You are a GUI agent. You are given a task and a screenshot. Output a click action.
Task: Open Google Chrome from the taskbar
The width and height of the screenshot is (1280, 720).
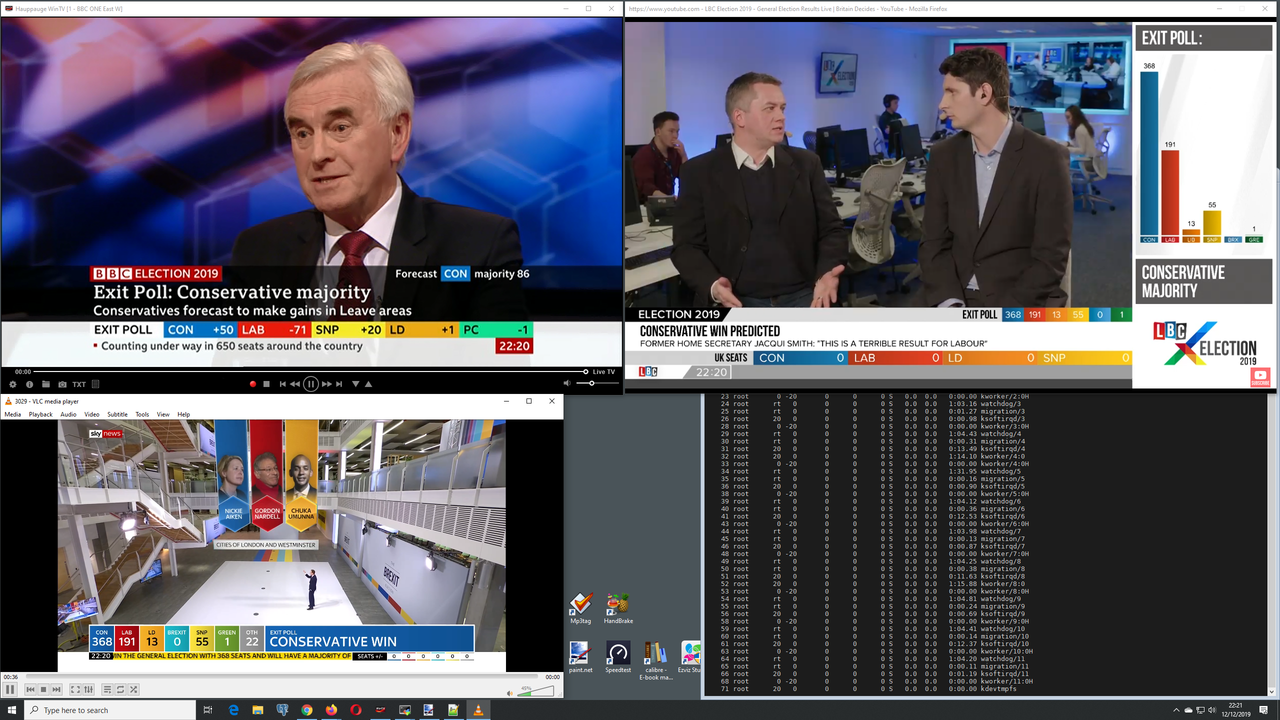pos(307,710)
